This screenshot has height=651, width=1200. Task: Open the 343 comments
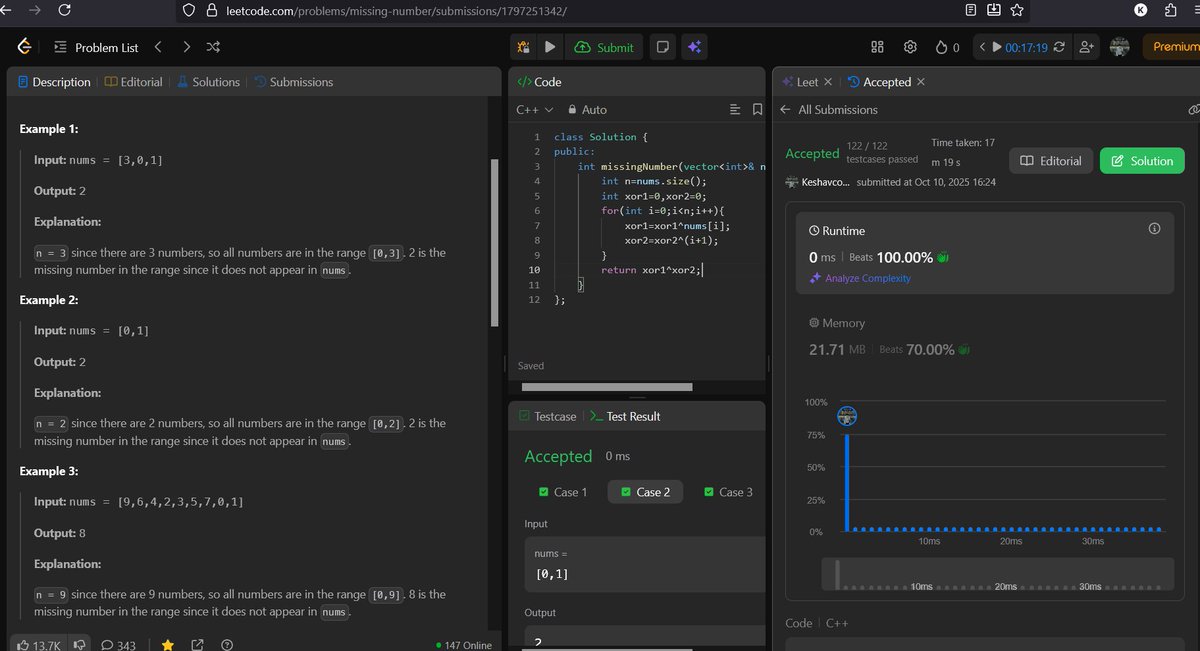[118, 645]
